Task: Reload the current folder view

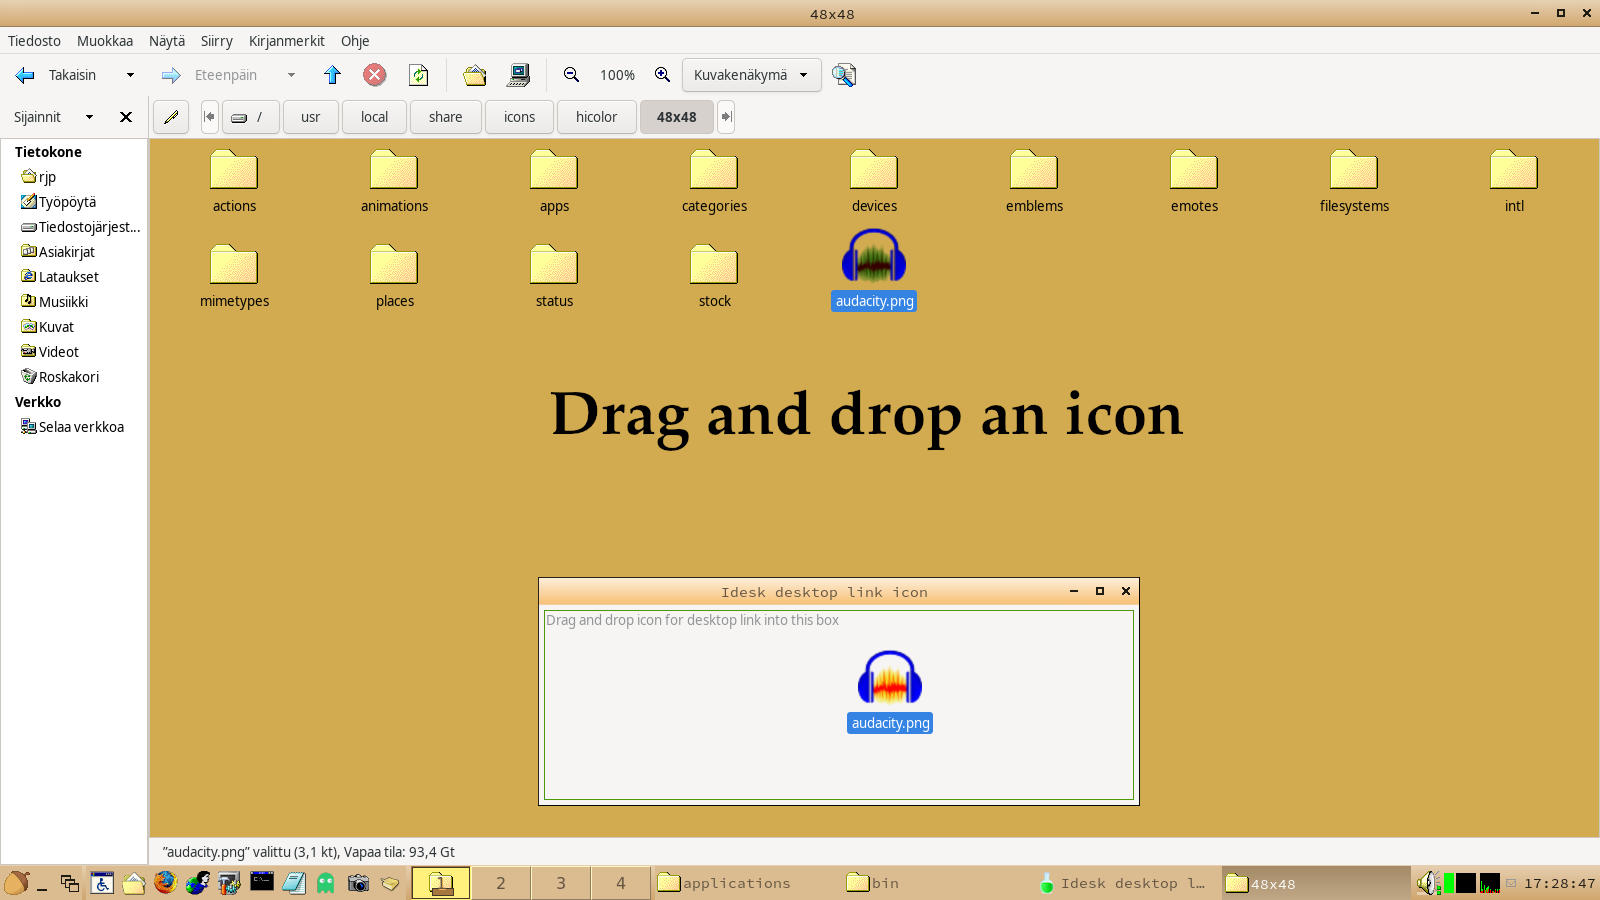Action: (x=419, y=75)
